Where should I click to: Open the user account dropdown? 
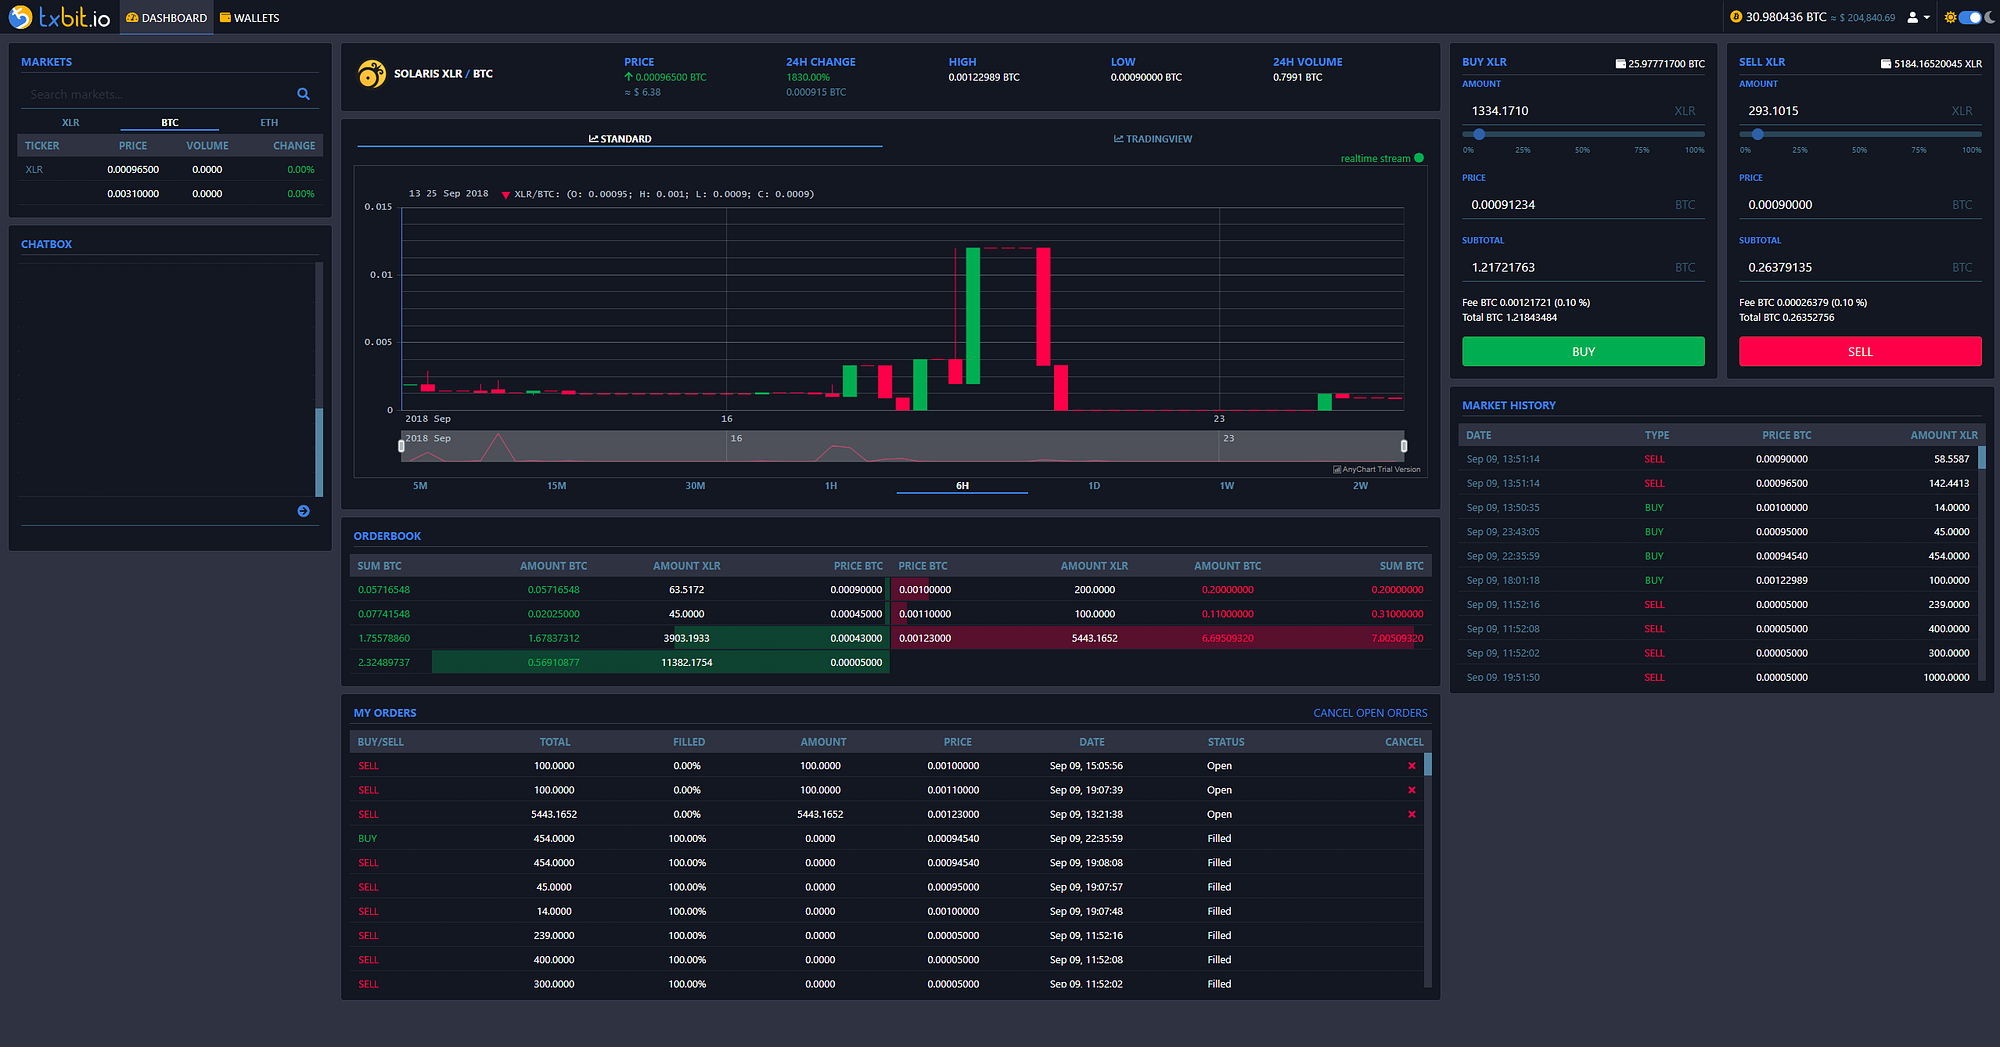coord(1918,17)
